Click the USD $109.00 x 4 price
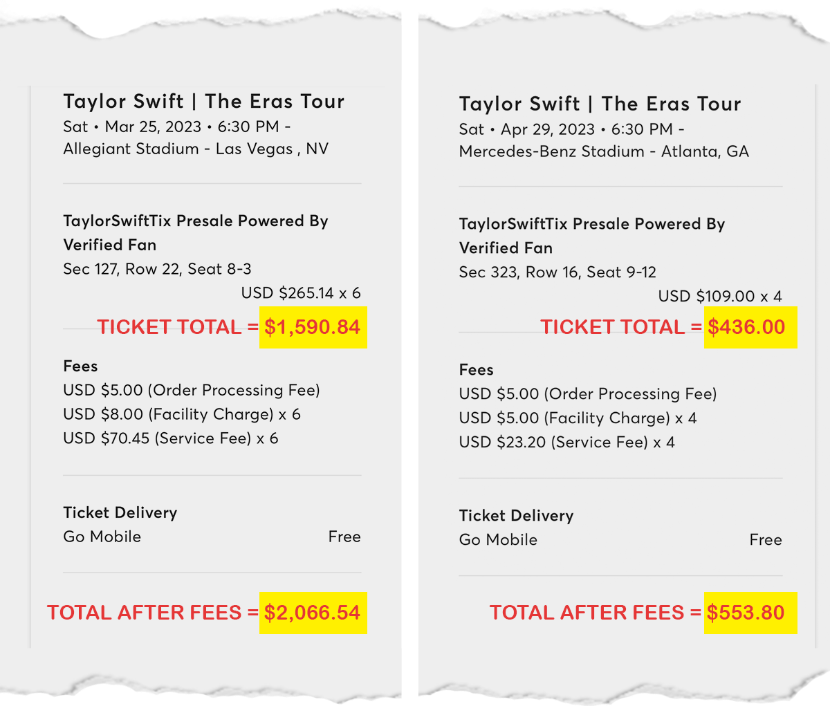This screenshot has width=830, height=706. (x=720, y=297)
